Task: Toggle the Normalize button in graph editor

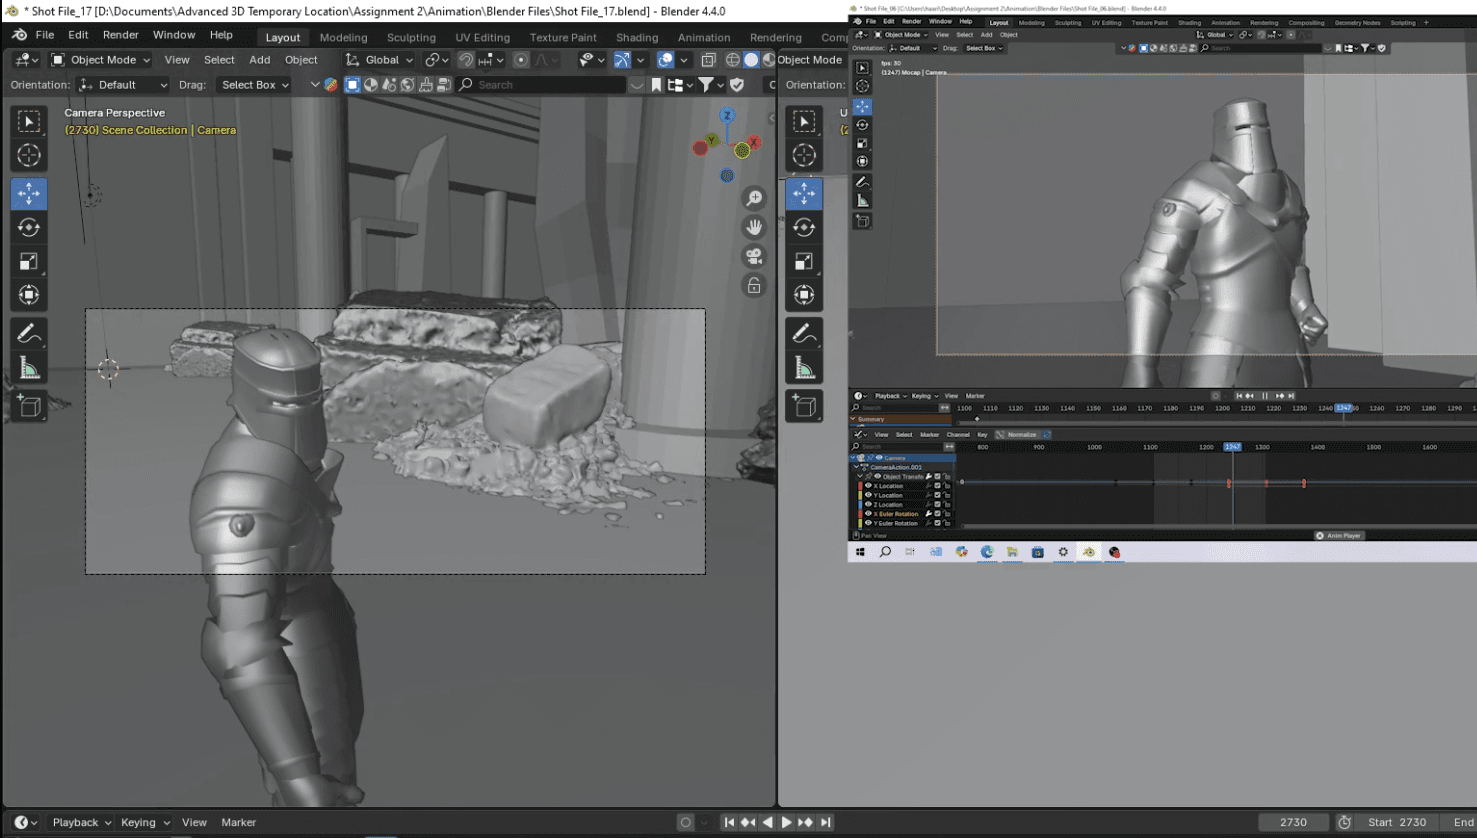Action: pos(1021,435)
